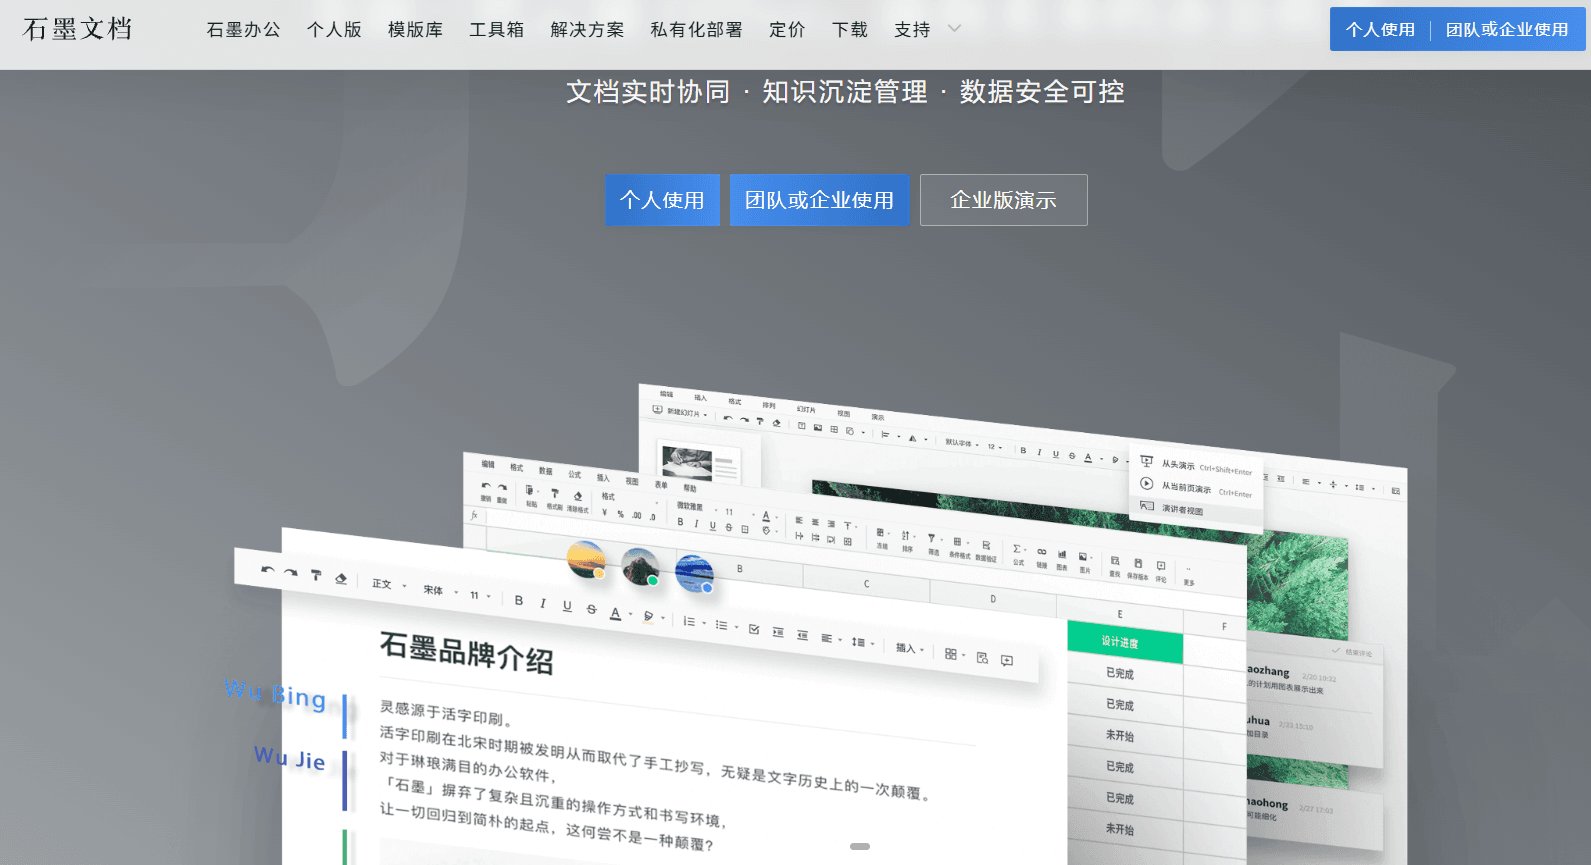
Task: Select the green 设计进度 header cell
Action: pyautogui.click(x=1125, y=643)
